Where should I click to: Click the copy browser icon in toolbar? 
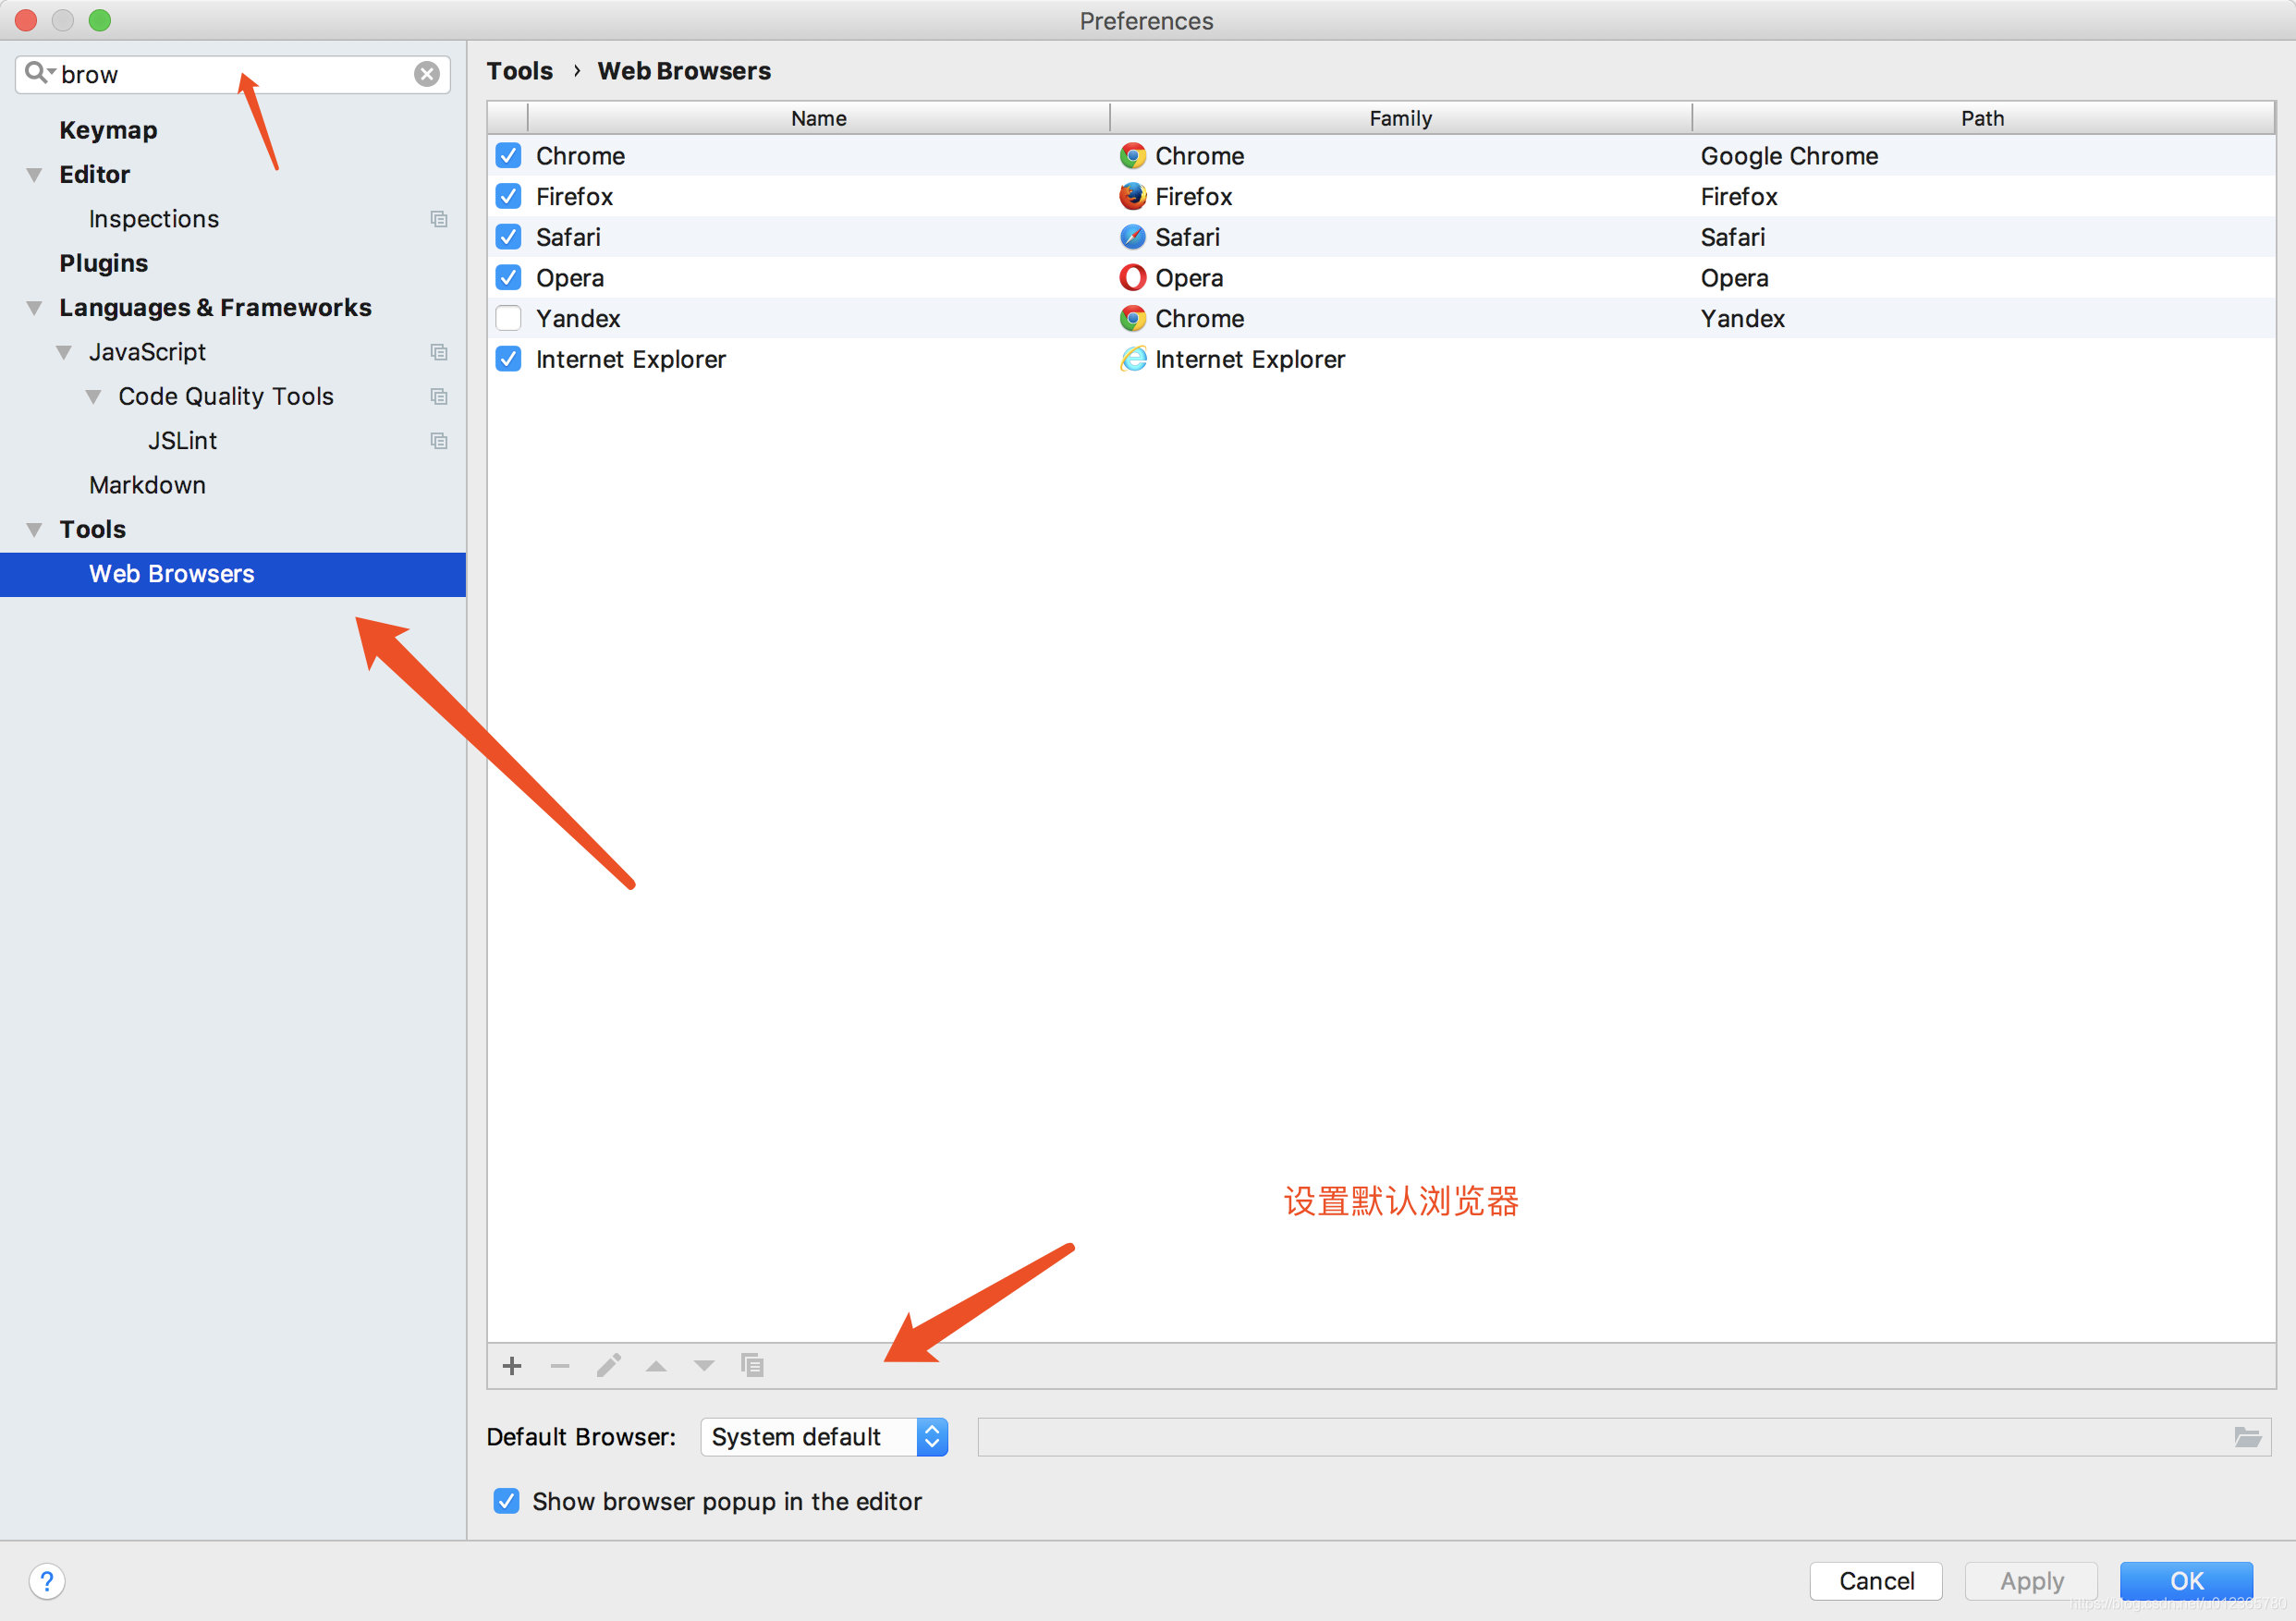(x=752, y=1366)
